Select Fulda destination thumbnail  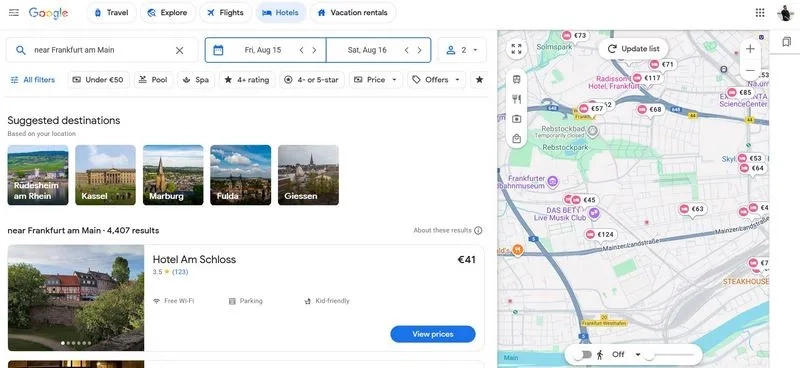(x=241, y=175)
